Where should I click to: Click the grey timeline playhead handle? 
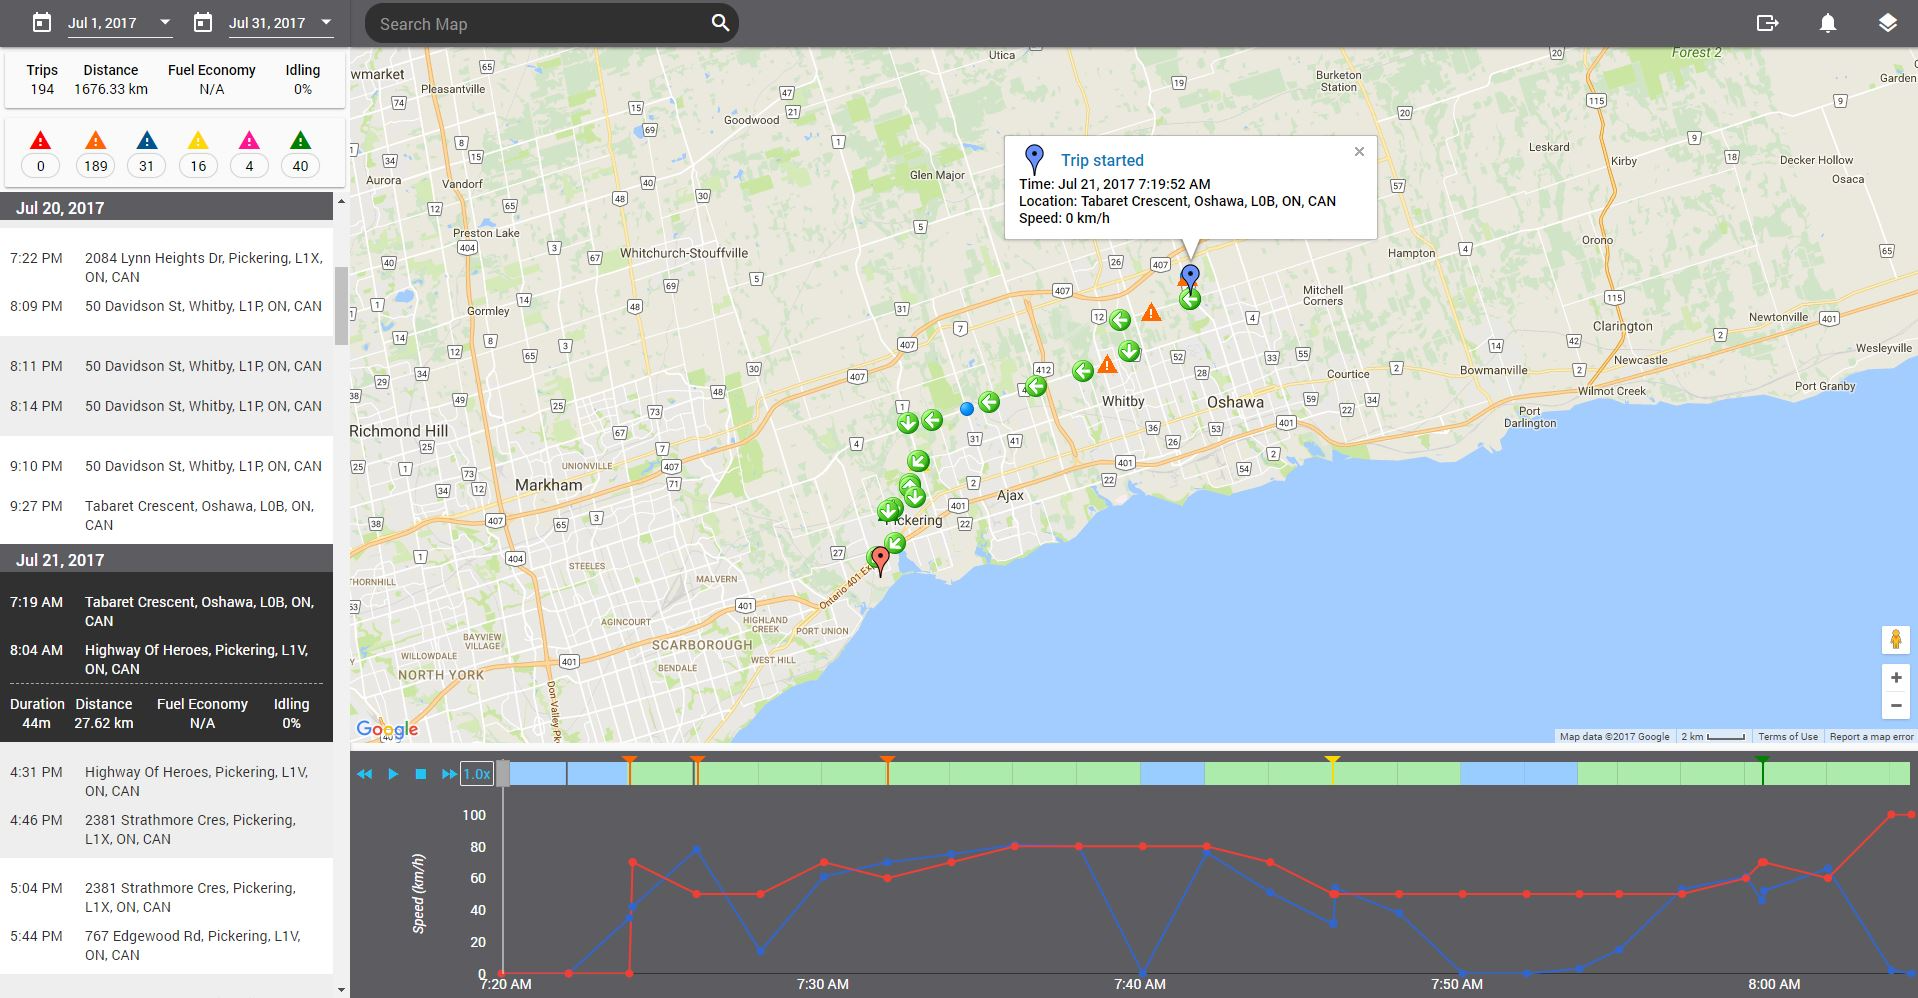pos(503,773)
